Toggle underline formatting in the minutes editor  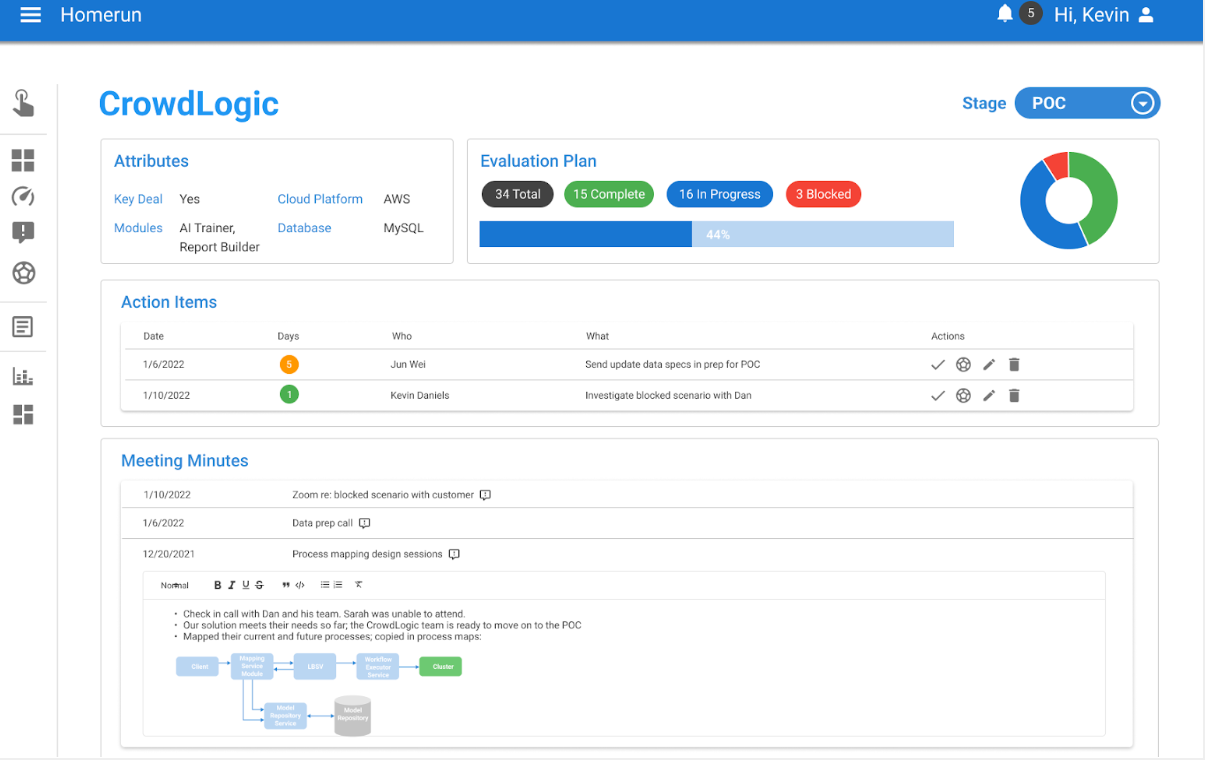pos(246,585)
